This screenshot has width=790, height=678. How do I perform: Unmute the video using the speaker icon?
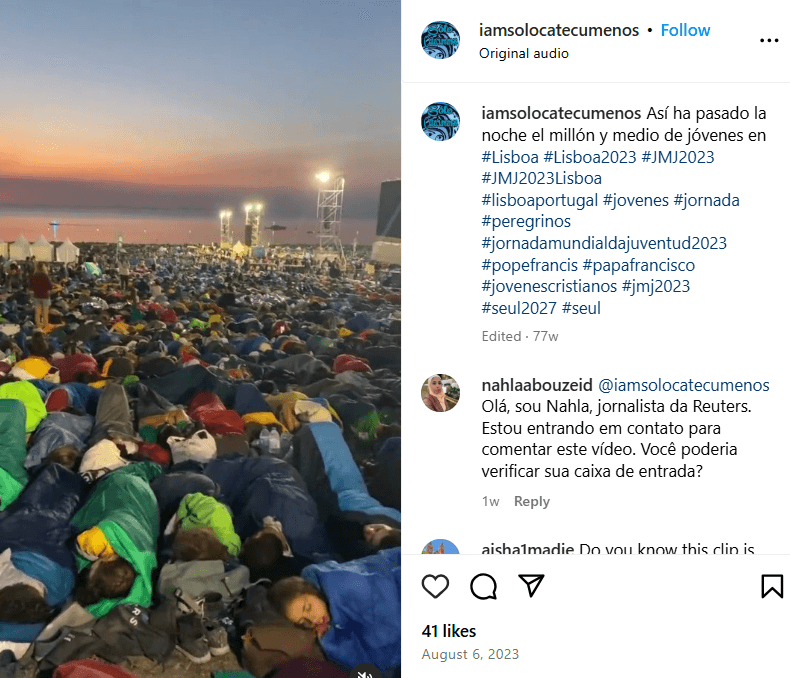tap(365, 673)
